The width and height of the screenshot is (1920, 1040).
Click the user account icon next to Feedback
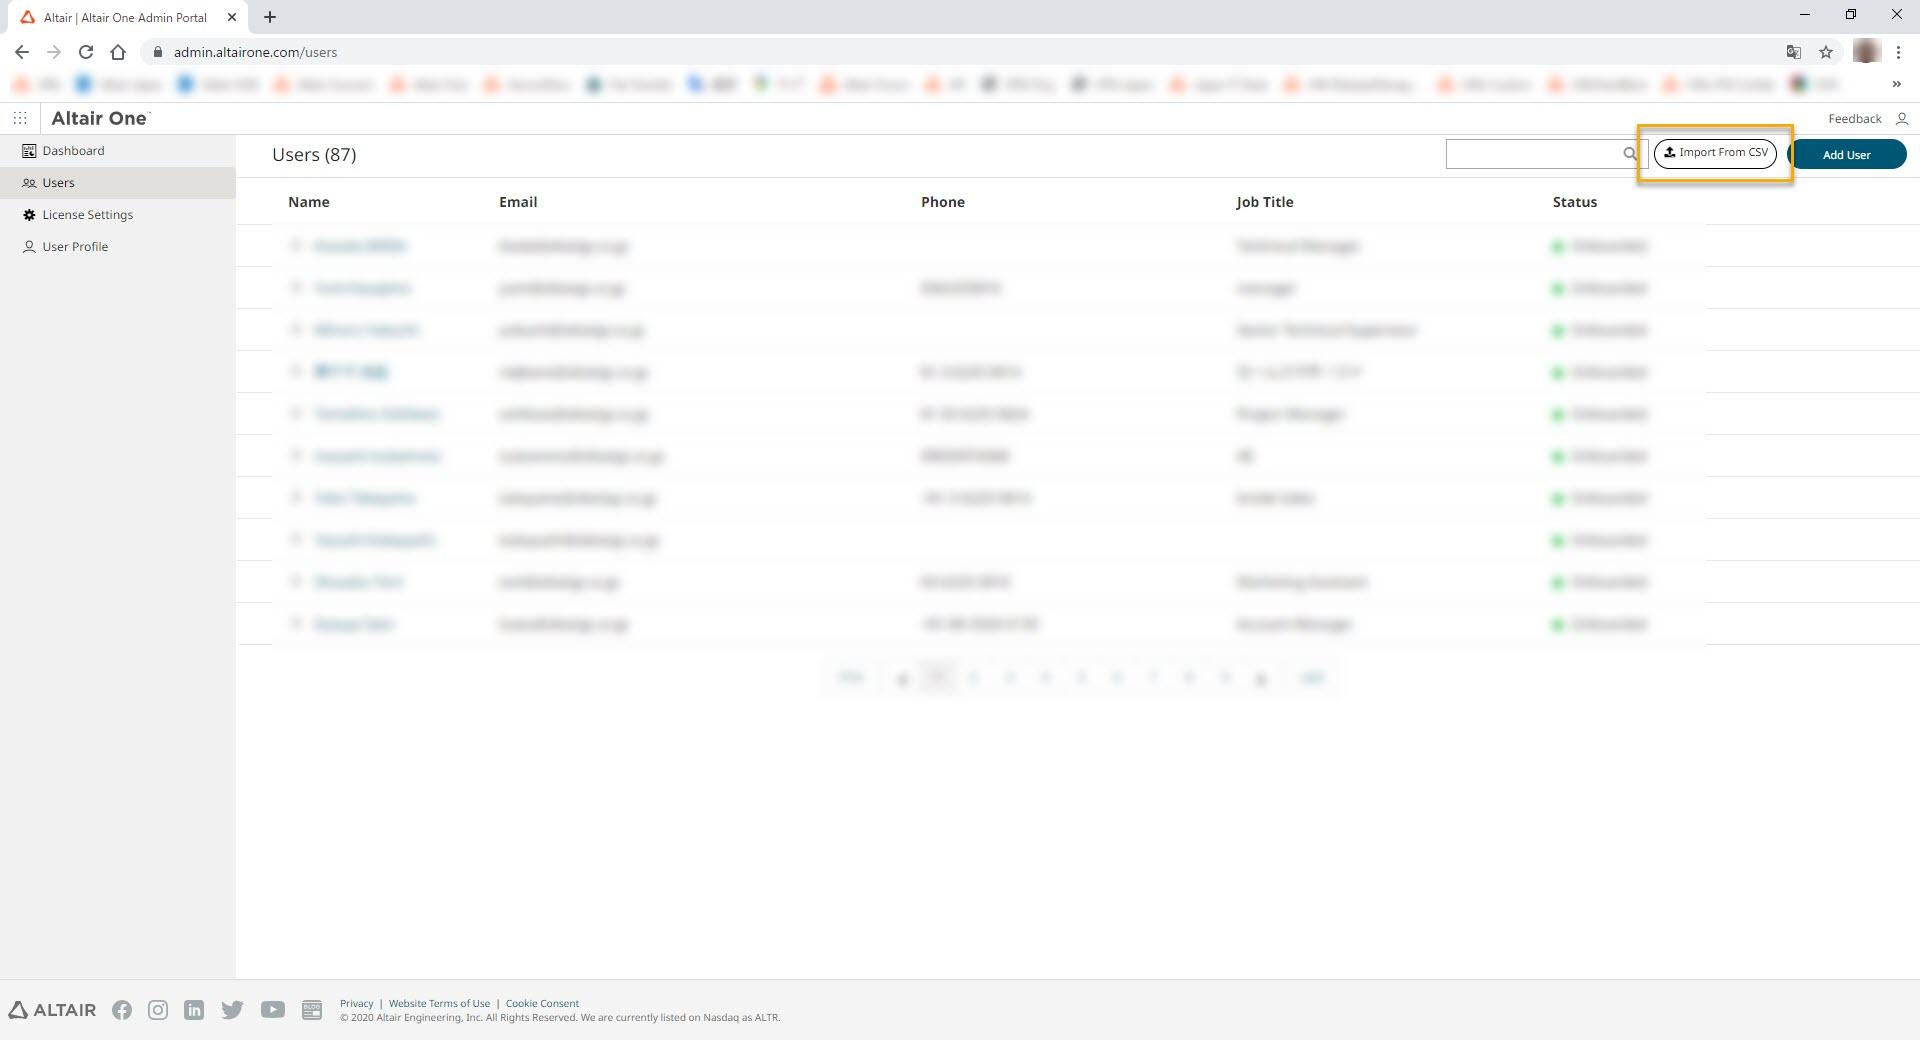tap(1903, 119)
